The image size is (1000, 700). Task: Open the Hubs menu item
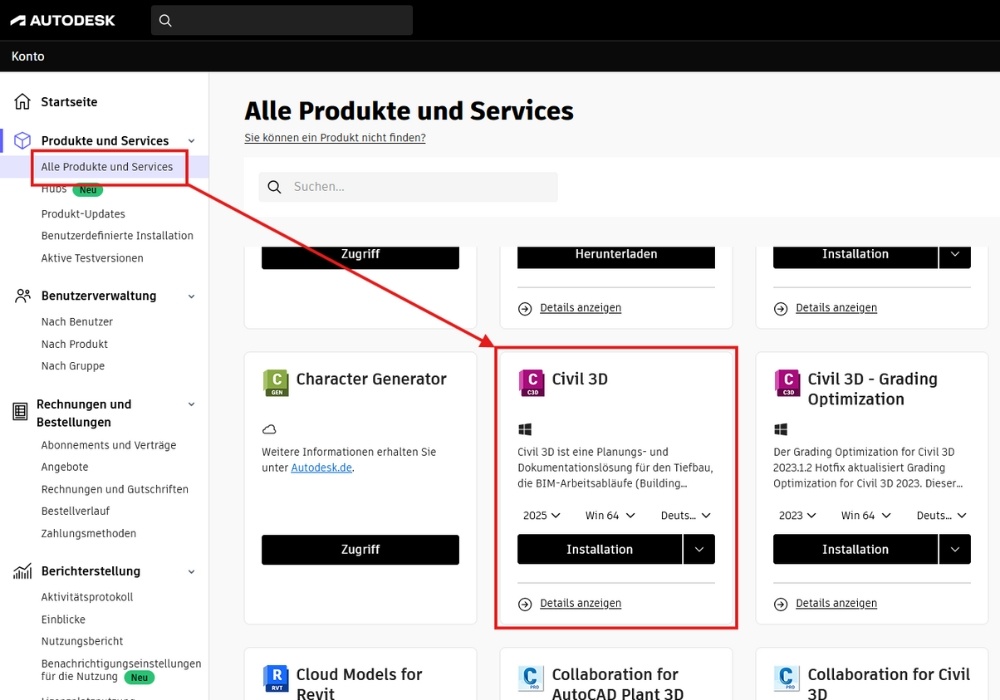pyautogui.click(x=54, y=189)
